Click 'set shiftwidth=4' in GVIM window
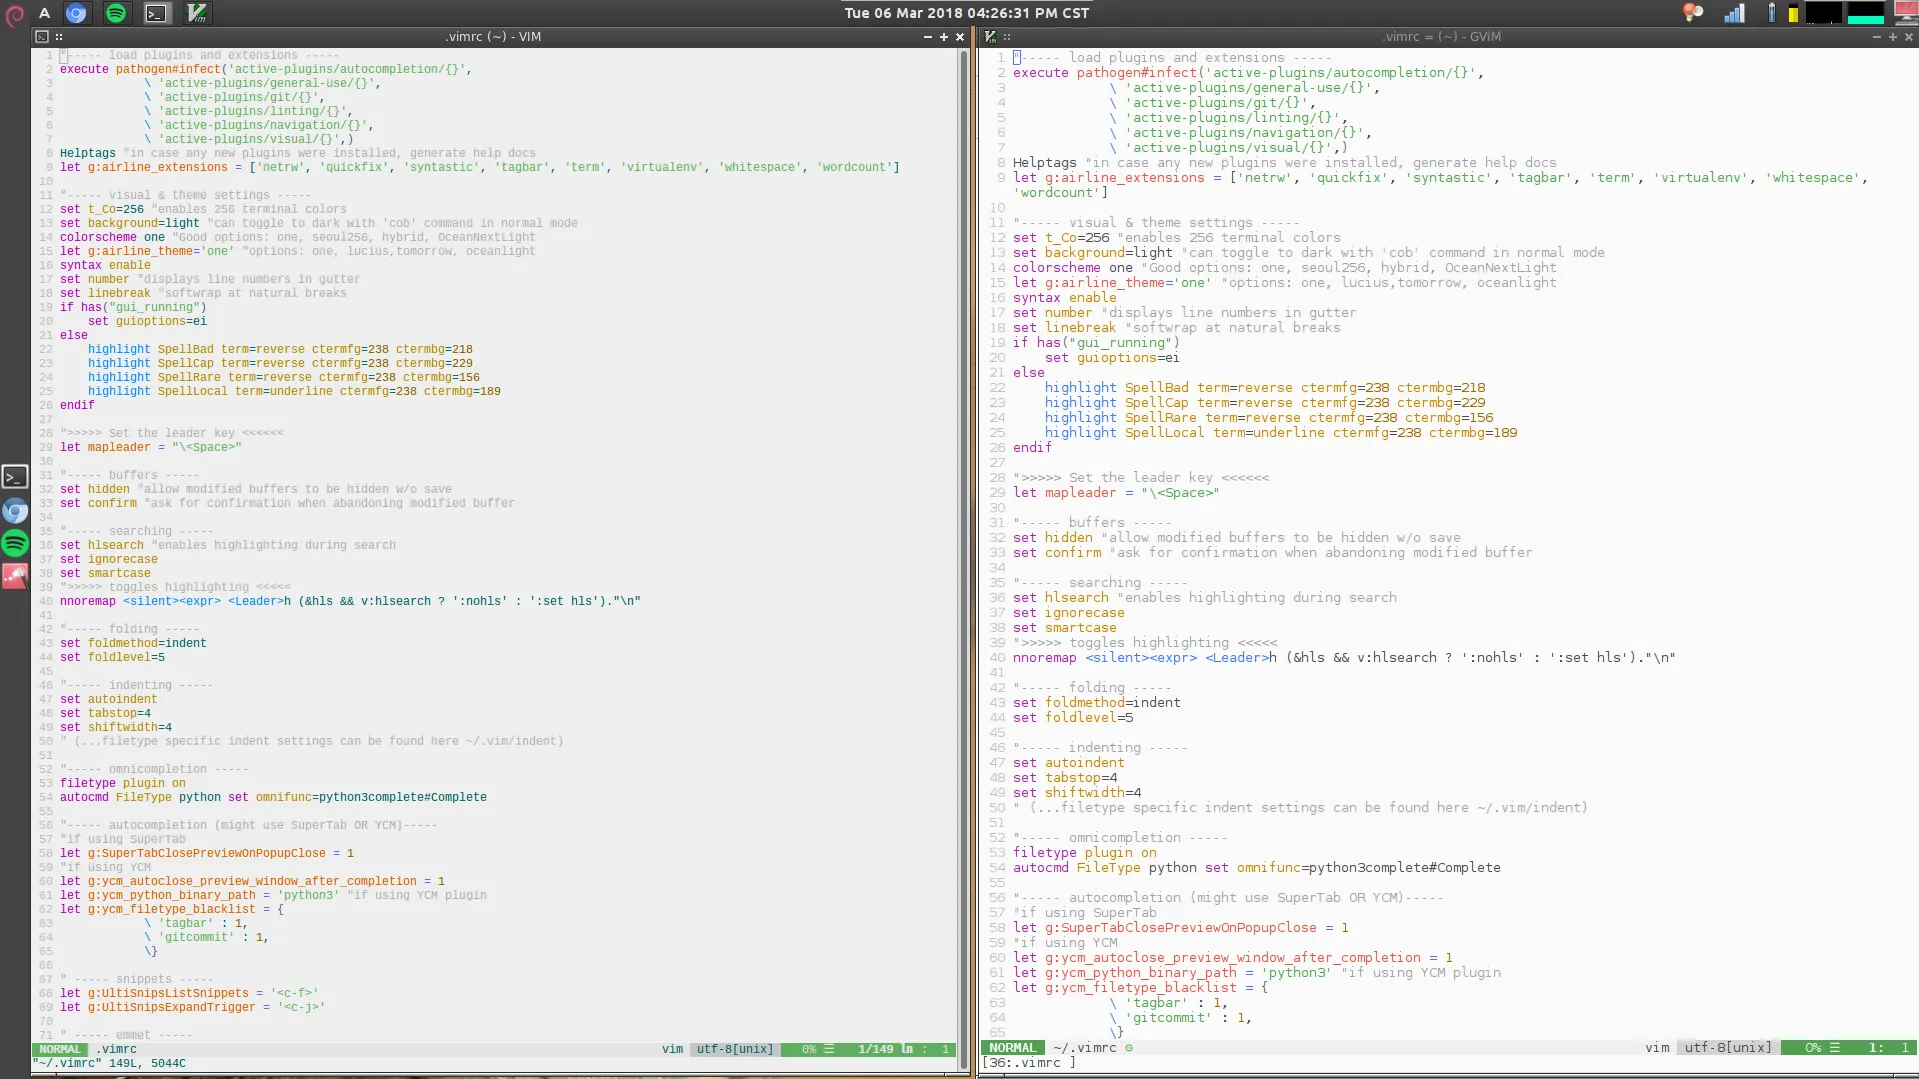The height and width of the screenshot is (1079, 1919). [1077, 792]
